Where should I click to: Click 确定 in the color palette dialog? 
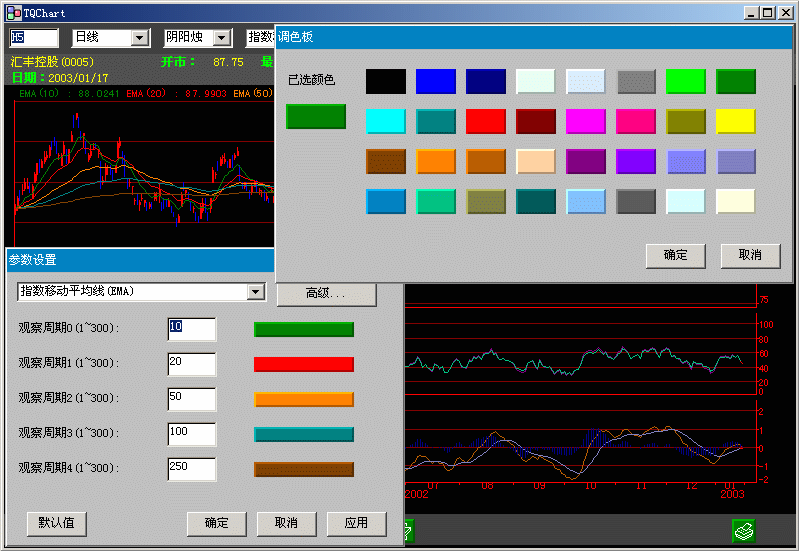676,255
